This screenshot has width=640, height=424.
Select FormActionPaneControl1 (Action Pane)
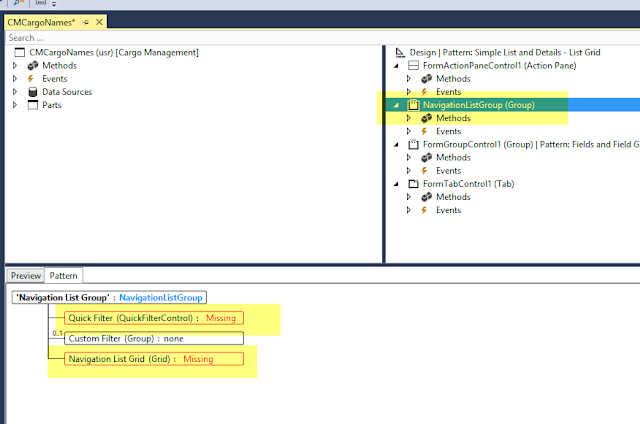pos(500,65)
